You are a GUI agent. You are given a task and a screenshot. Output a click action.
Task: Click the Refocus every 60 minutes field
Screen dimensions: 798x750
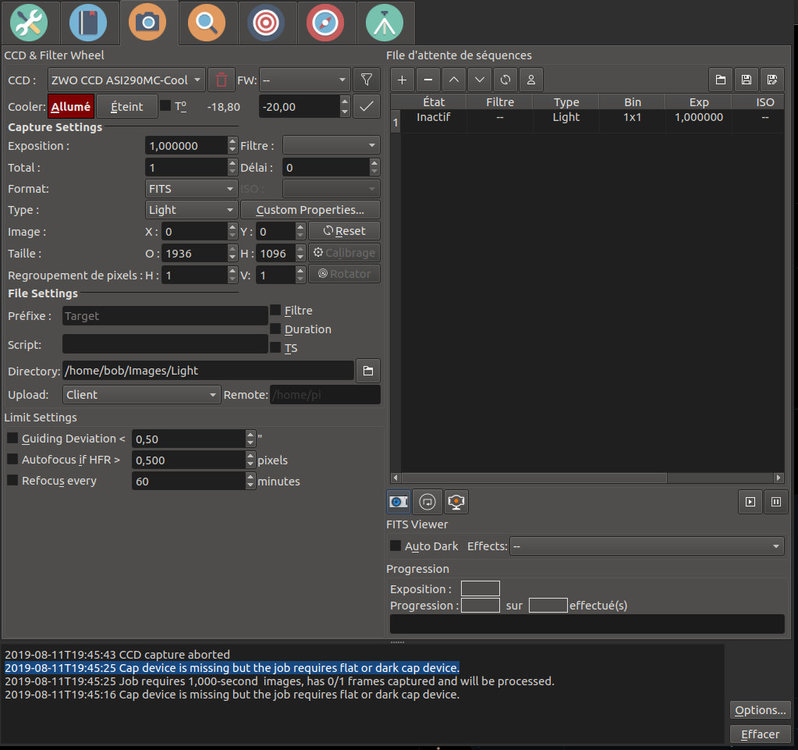click(189, 481)
